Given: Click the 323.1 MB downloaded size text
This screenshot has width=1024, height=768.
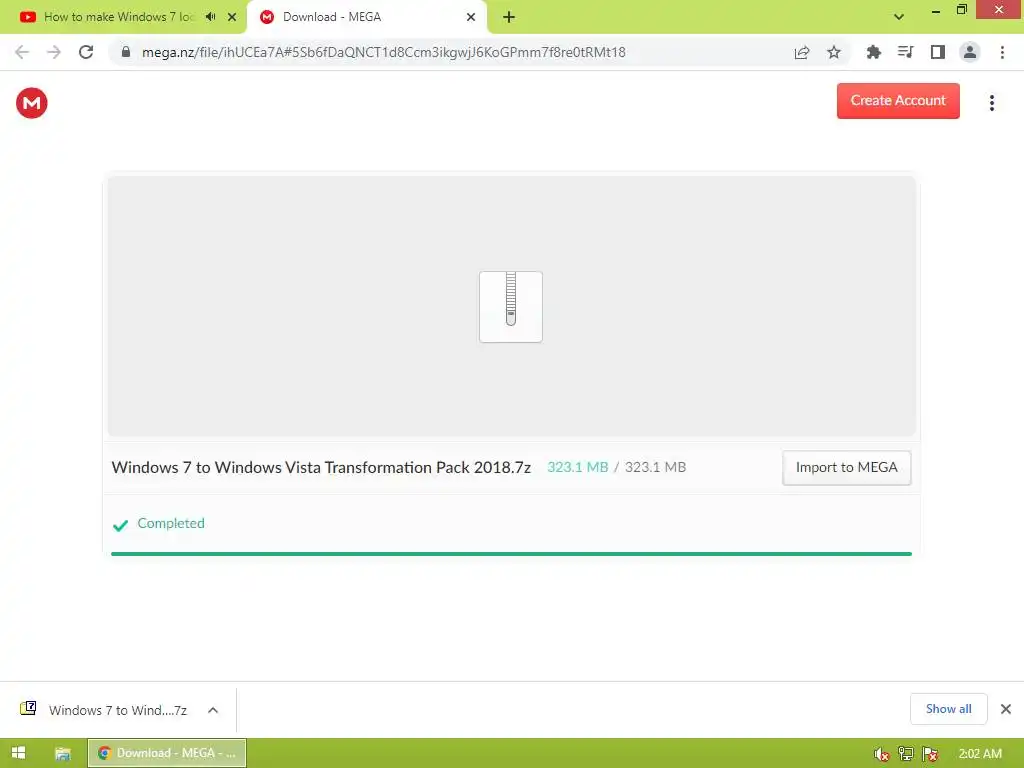Looking at the screenshot, I should point(577,468).
